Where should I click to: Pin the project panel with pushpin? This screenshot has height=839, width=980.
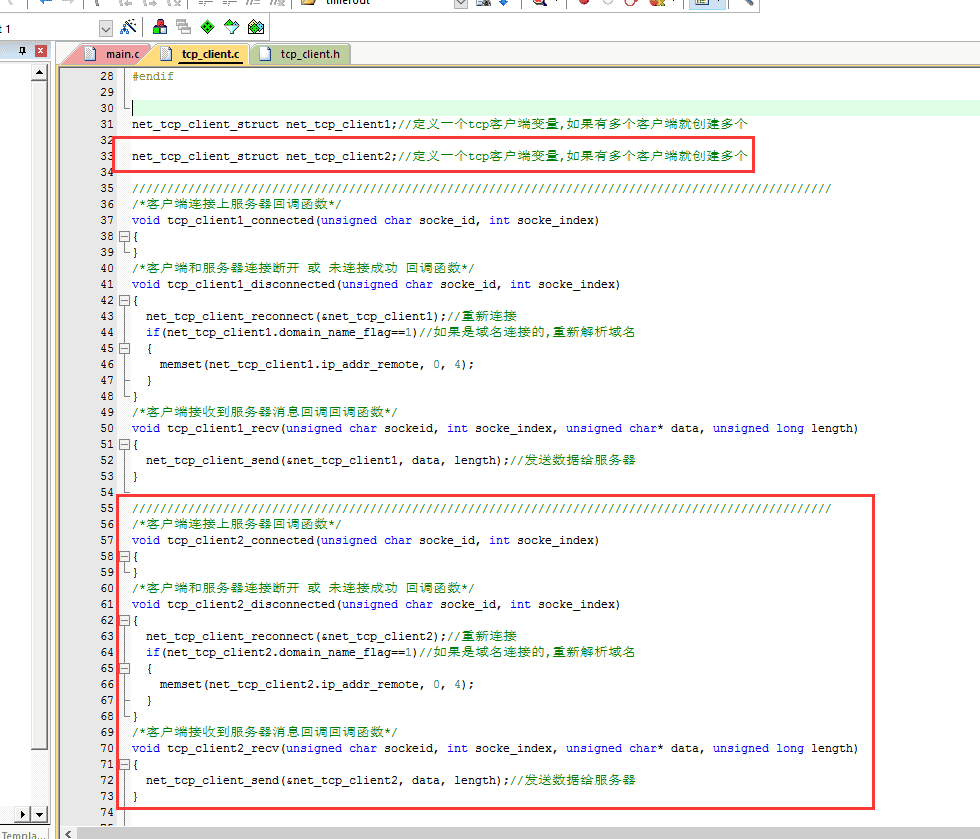[23, 51]
